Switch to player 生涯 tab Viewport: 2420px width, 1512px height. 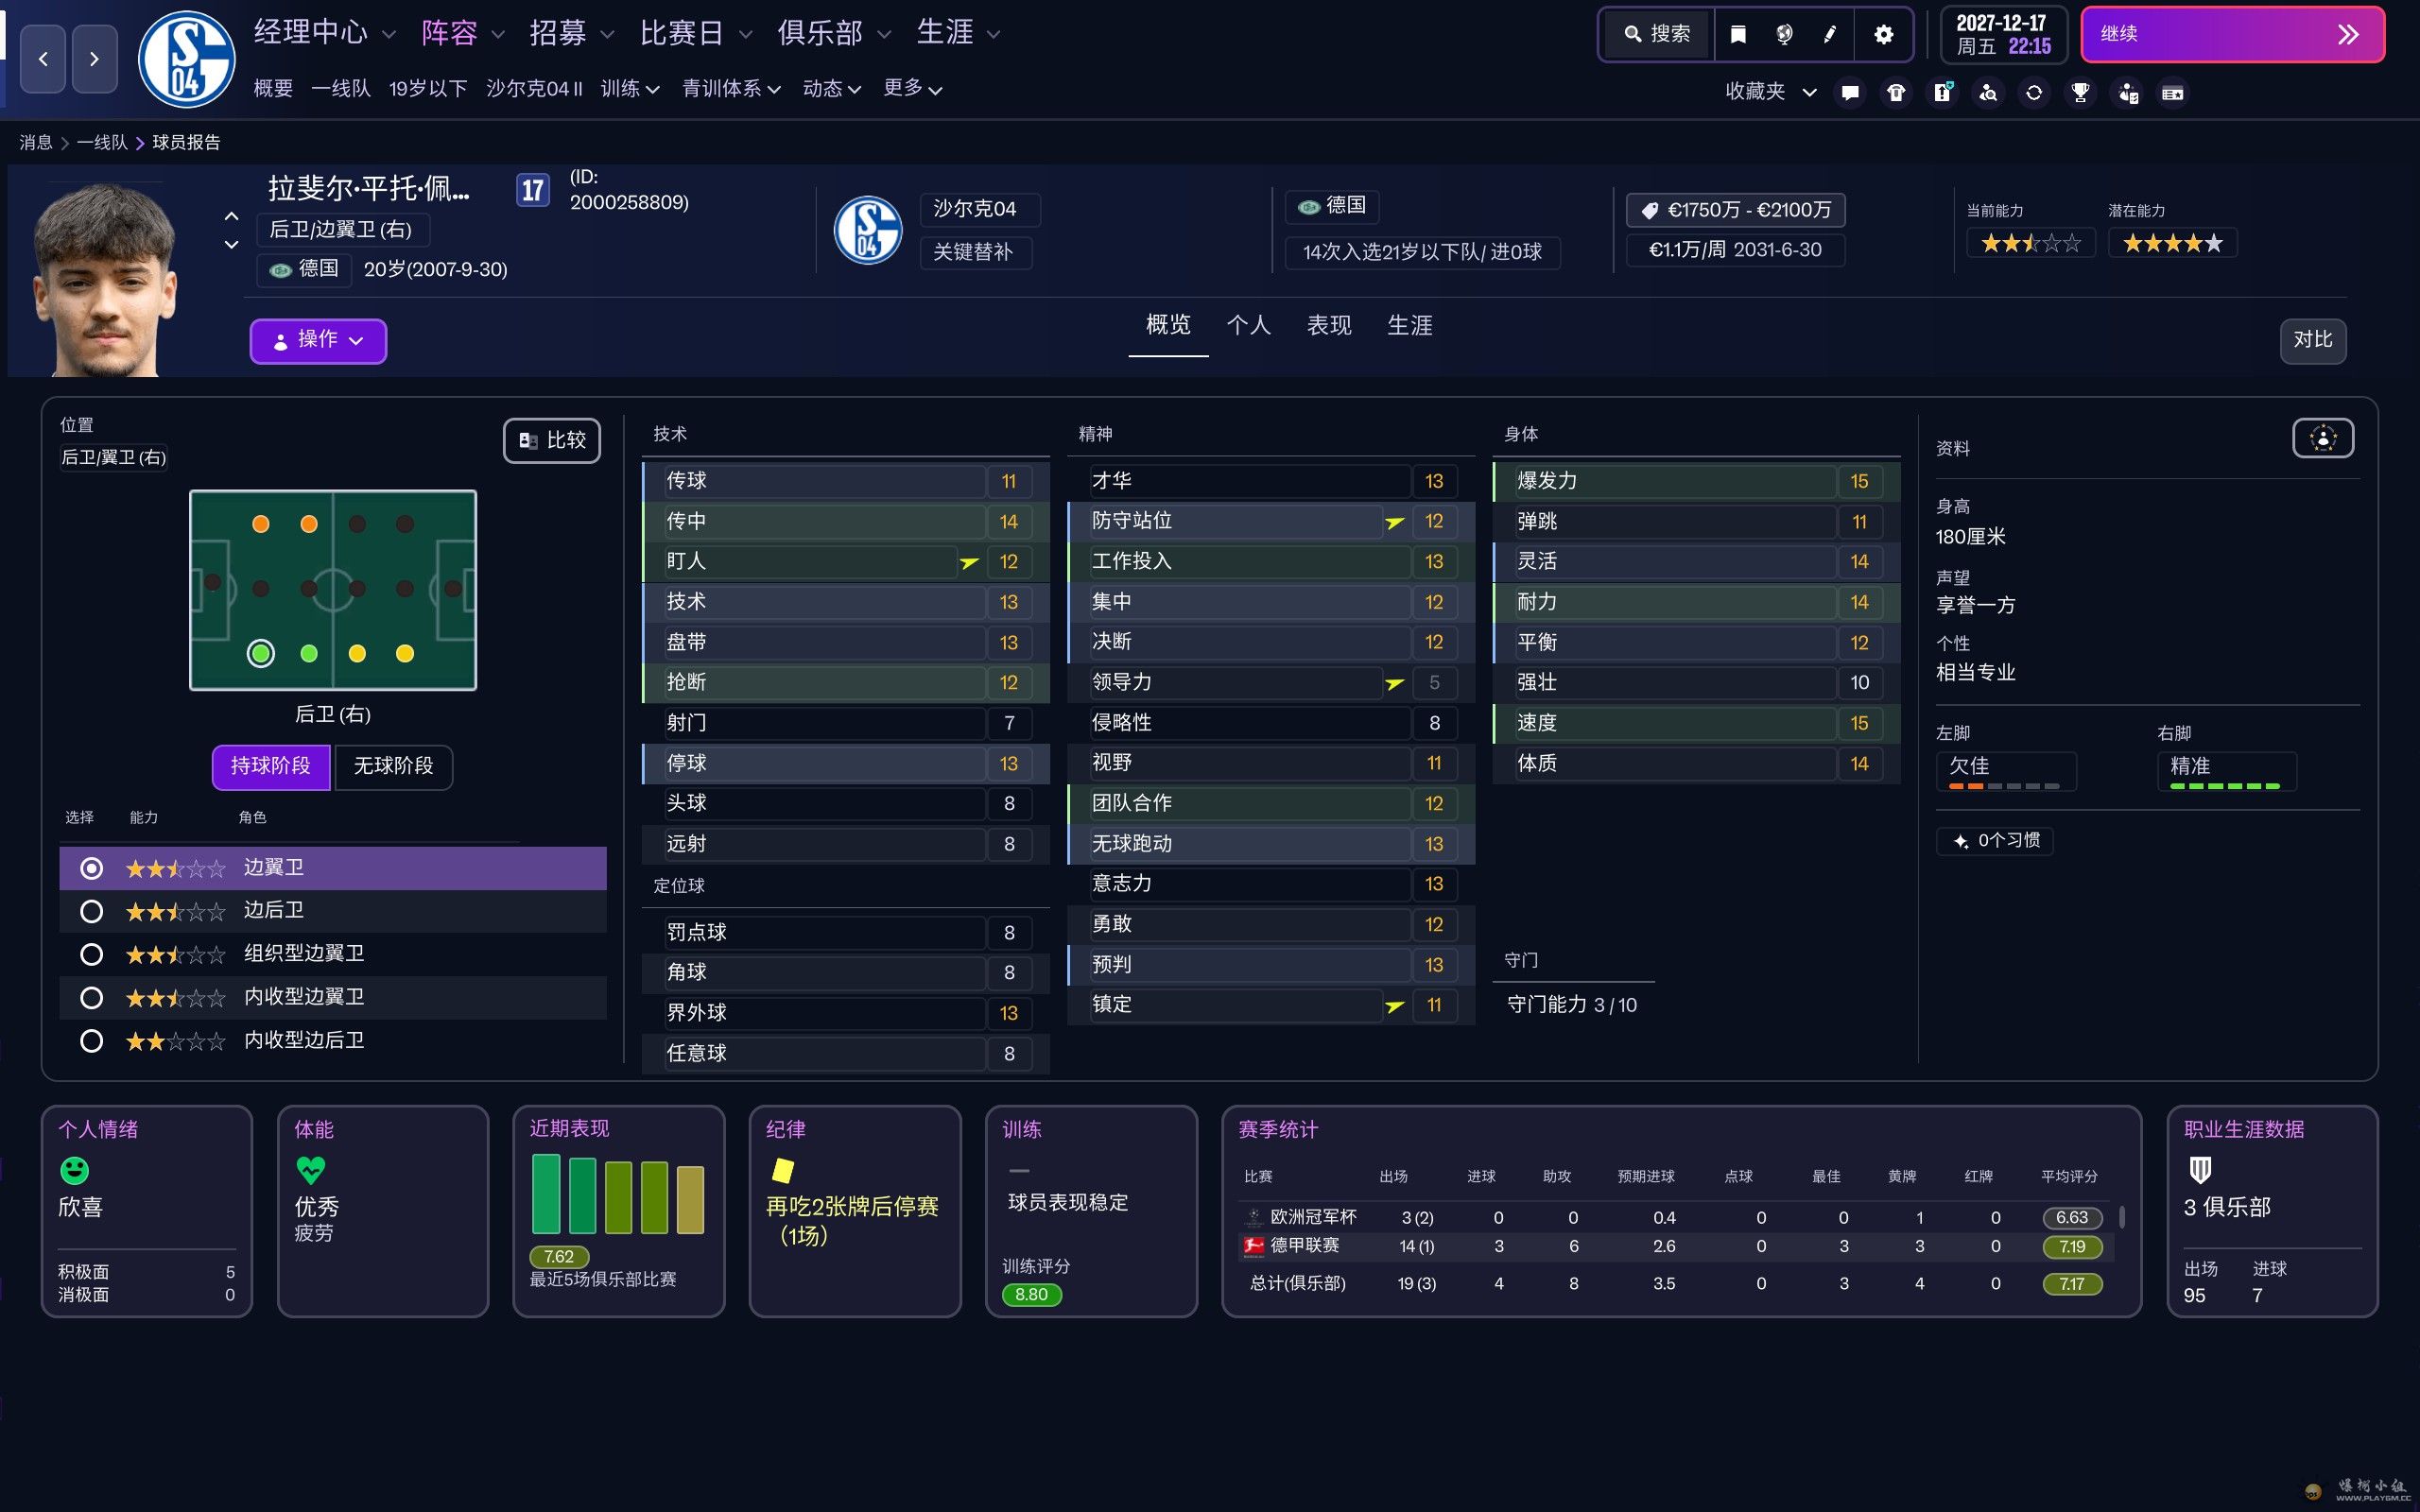pyautogui.click(x=1410, y=325)
